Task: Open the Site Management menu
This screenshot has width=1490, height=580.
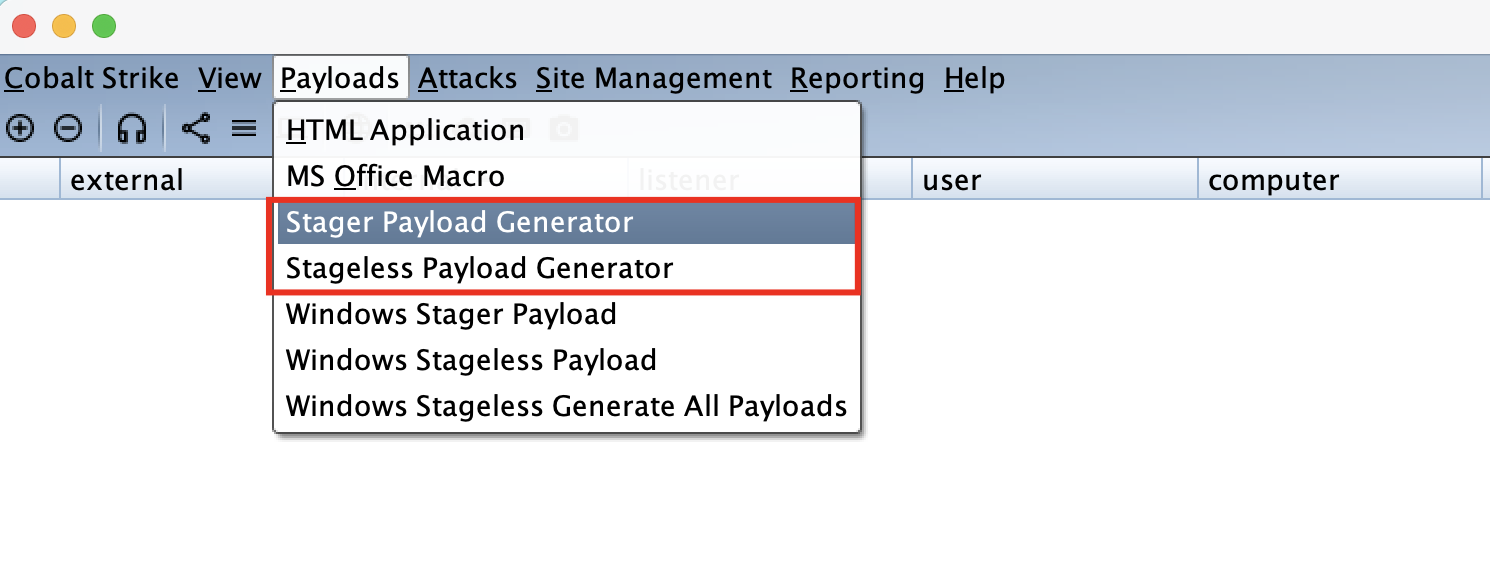Action: [653, 78]
